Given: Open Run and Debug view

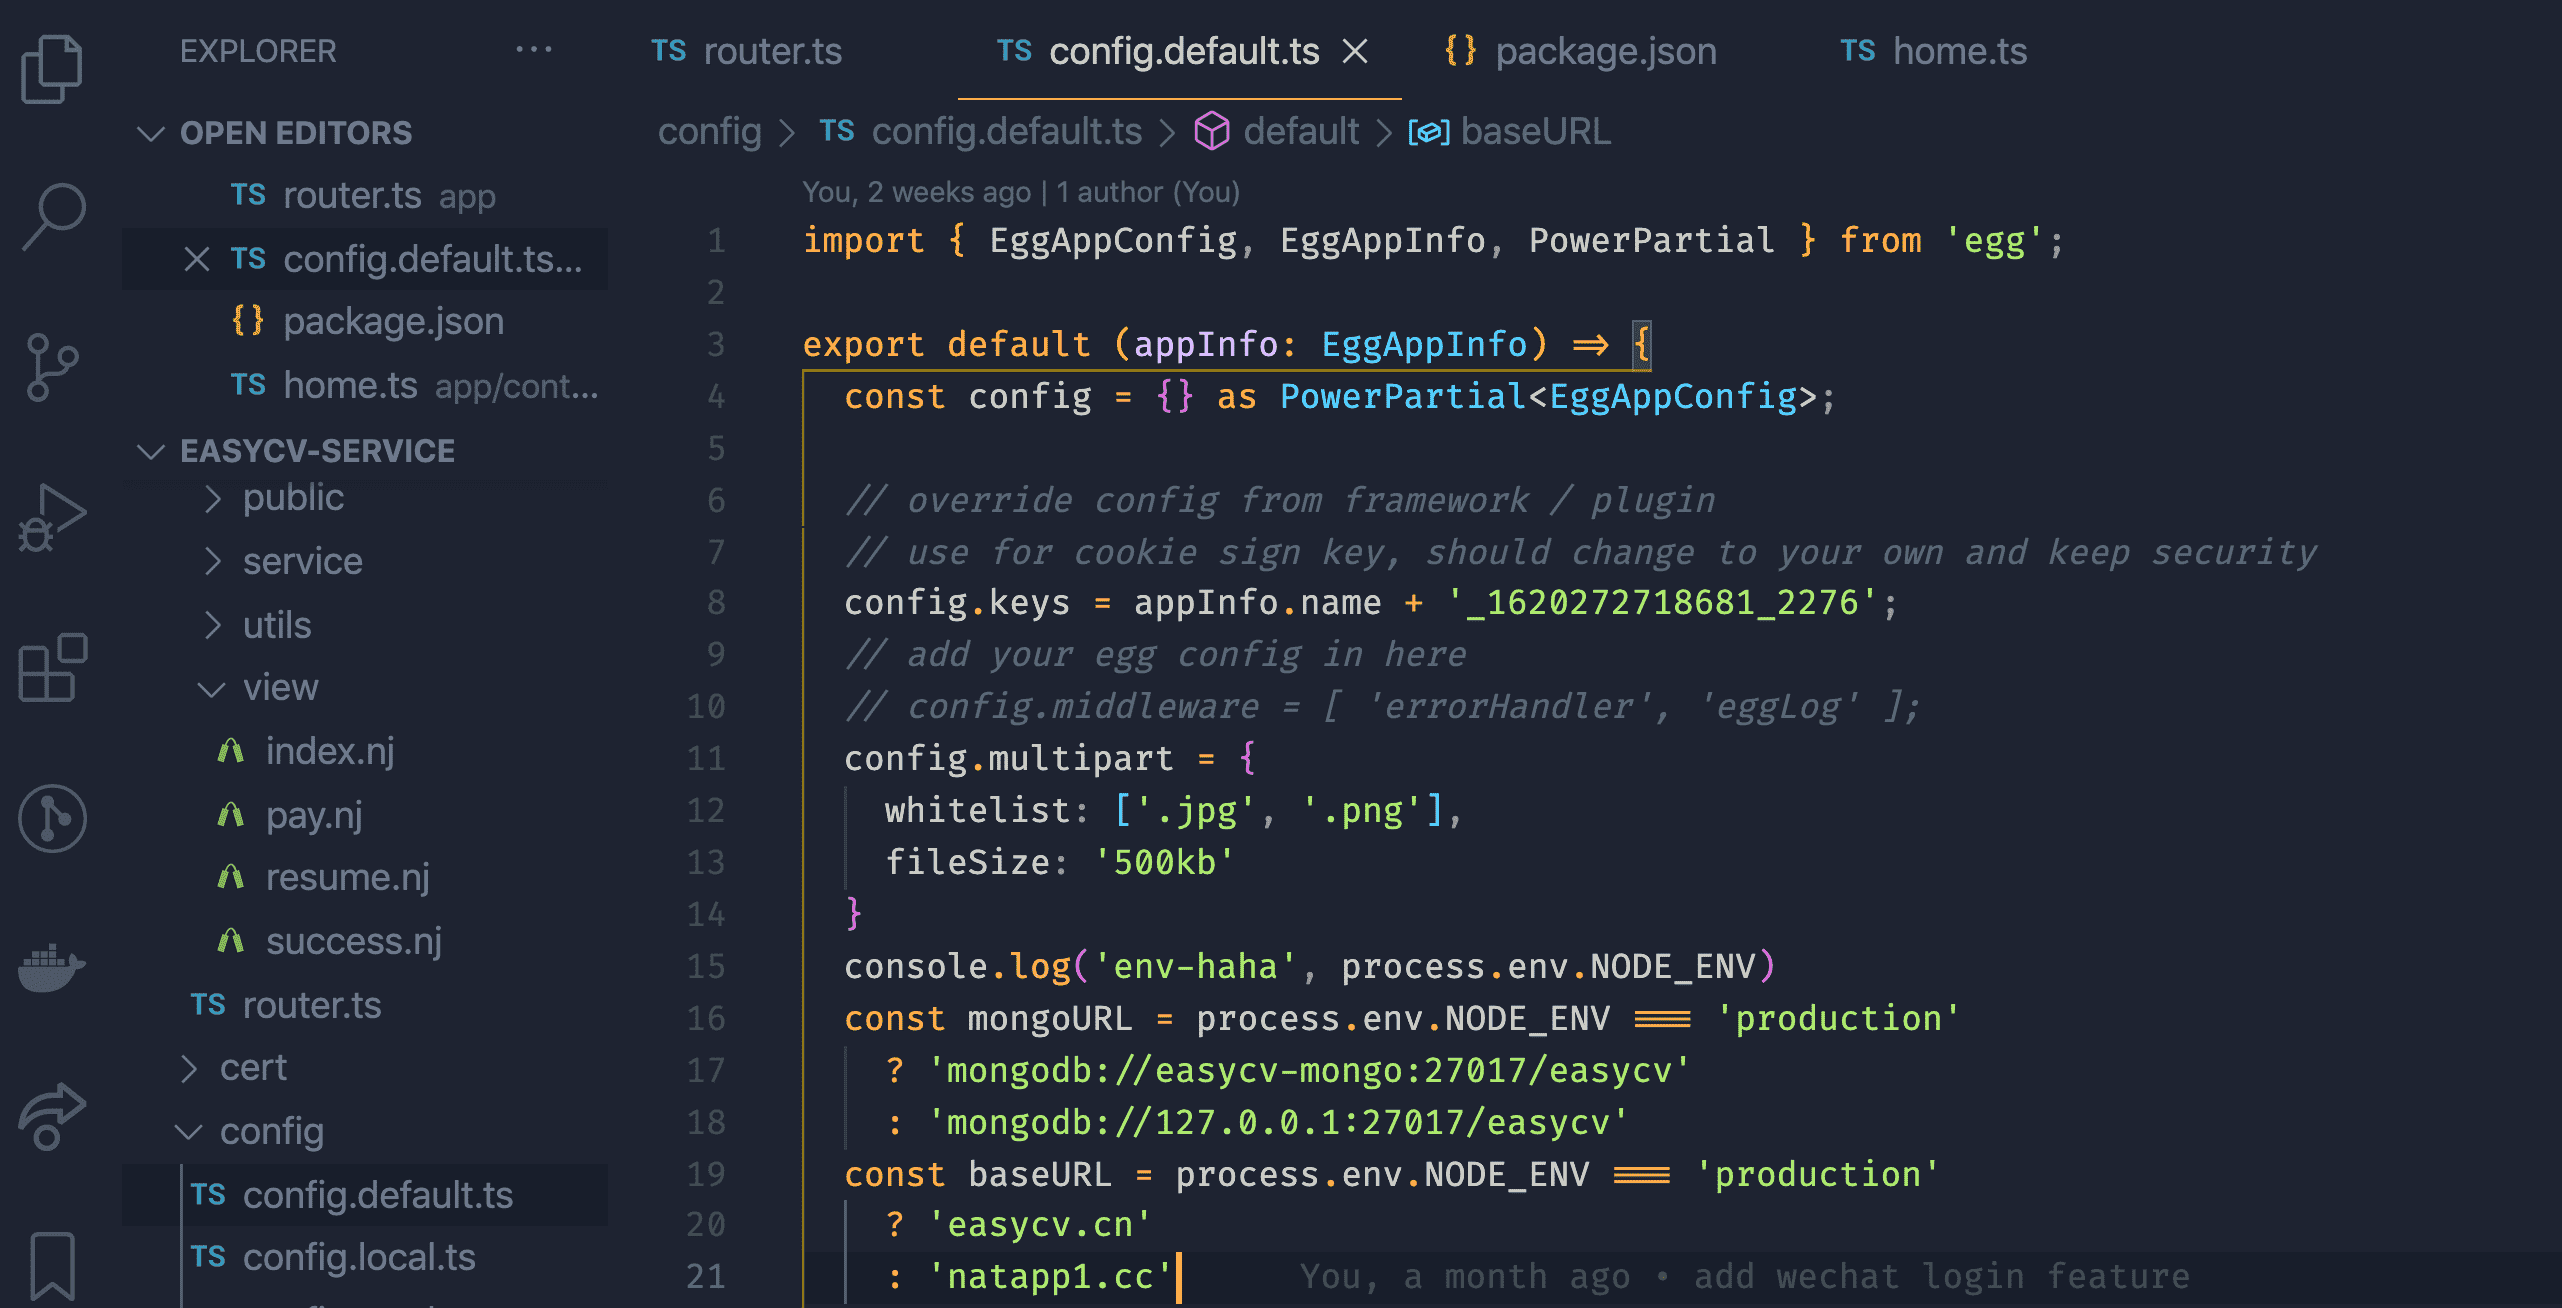Looking at the screenshot, I should tap(52, 517).
